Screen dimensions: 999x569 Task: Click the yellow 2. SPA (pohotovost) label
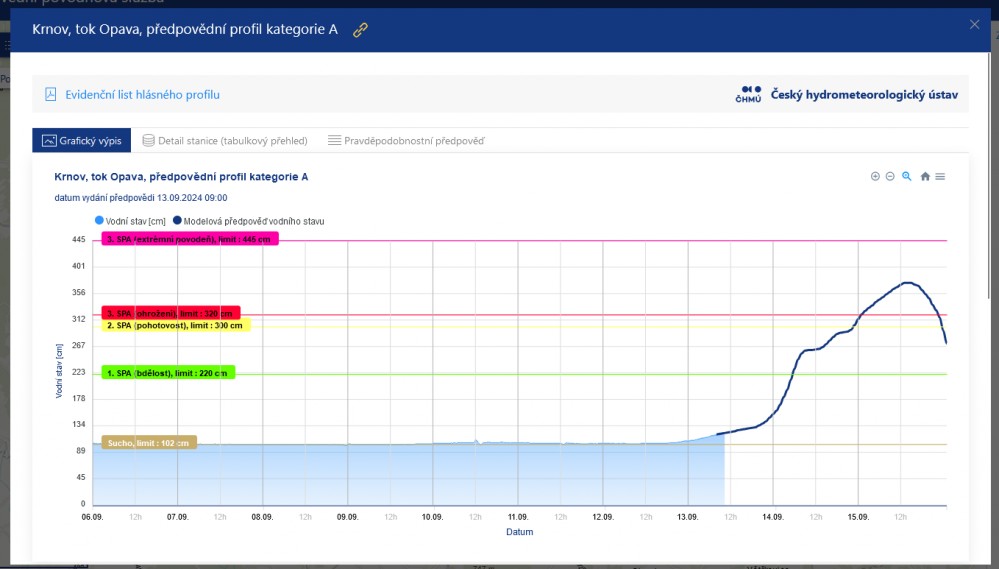pos(174,325)
